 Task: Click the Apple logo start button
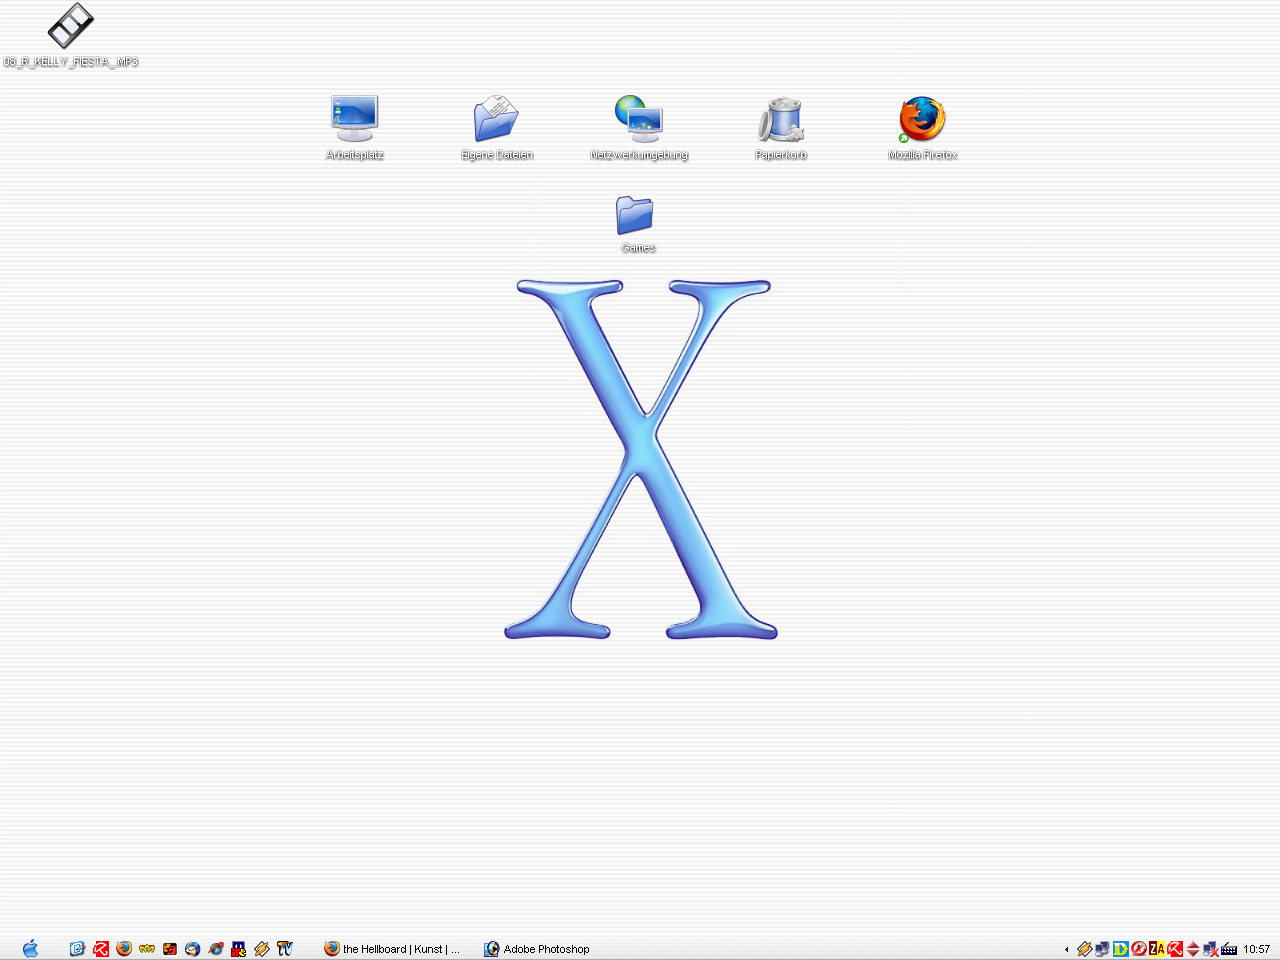[30, 948]
